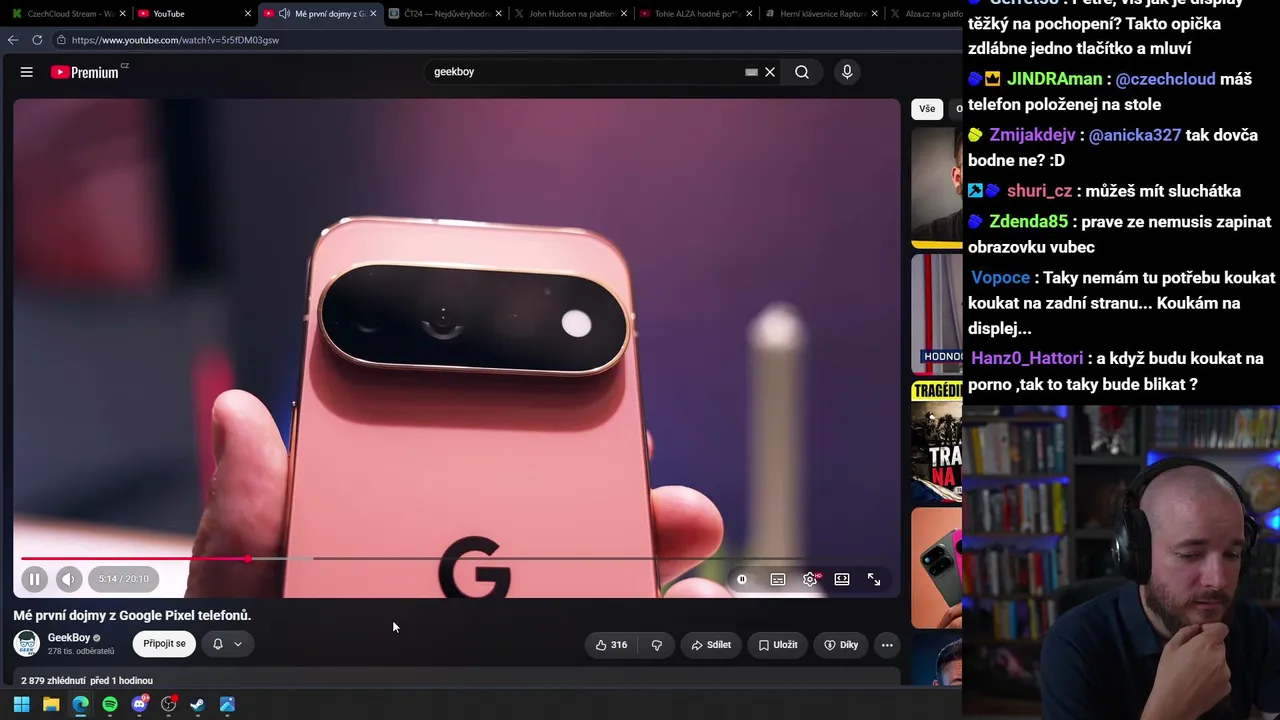Image resolution: width=1280 pixels, height=720 pixels.
Task: Open Spotify from the taskbar
Action: (x=110, y=704)
